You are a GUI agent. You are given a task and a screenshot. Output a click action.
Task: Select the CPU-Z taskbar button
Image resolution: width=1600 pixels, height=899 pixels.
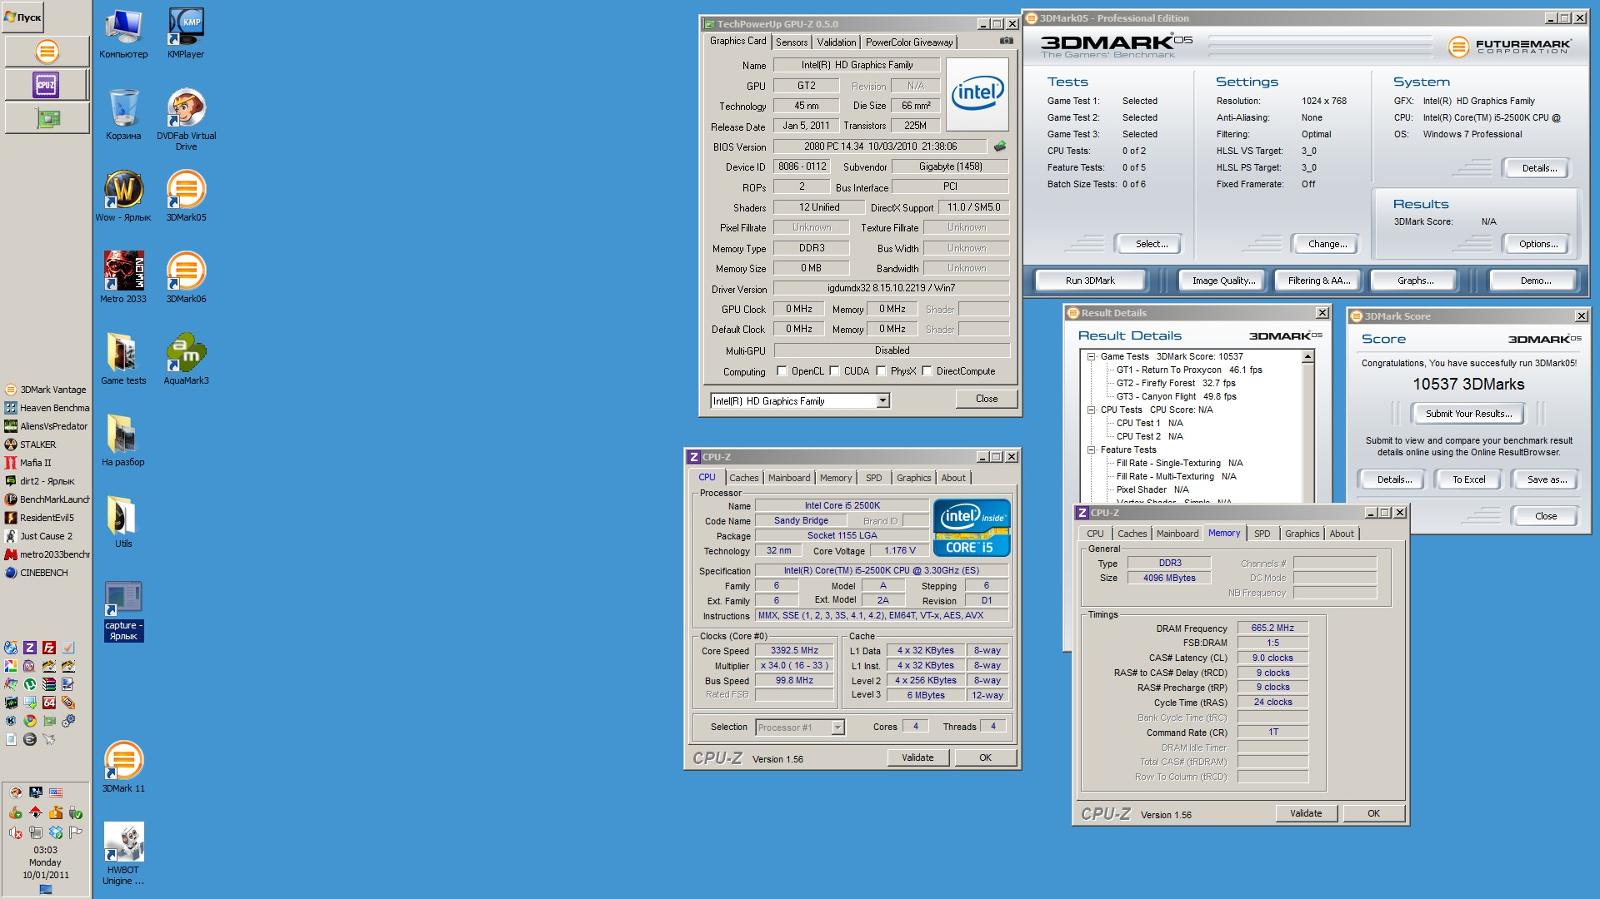[47, 84]
